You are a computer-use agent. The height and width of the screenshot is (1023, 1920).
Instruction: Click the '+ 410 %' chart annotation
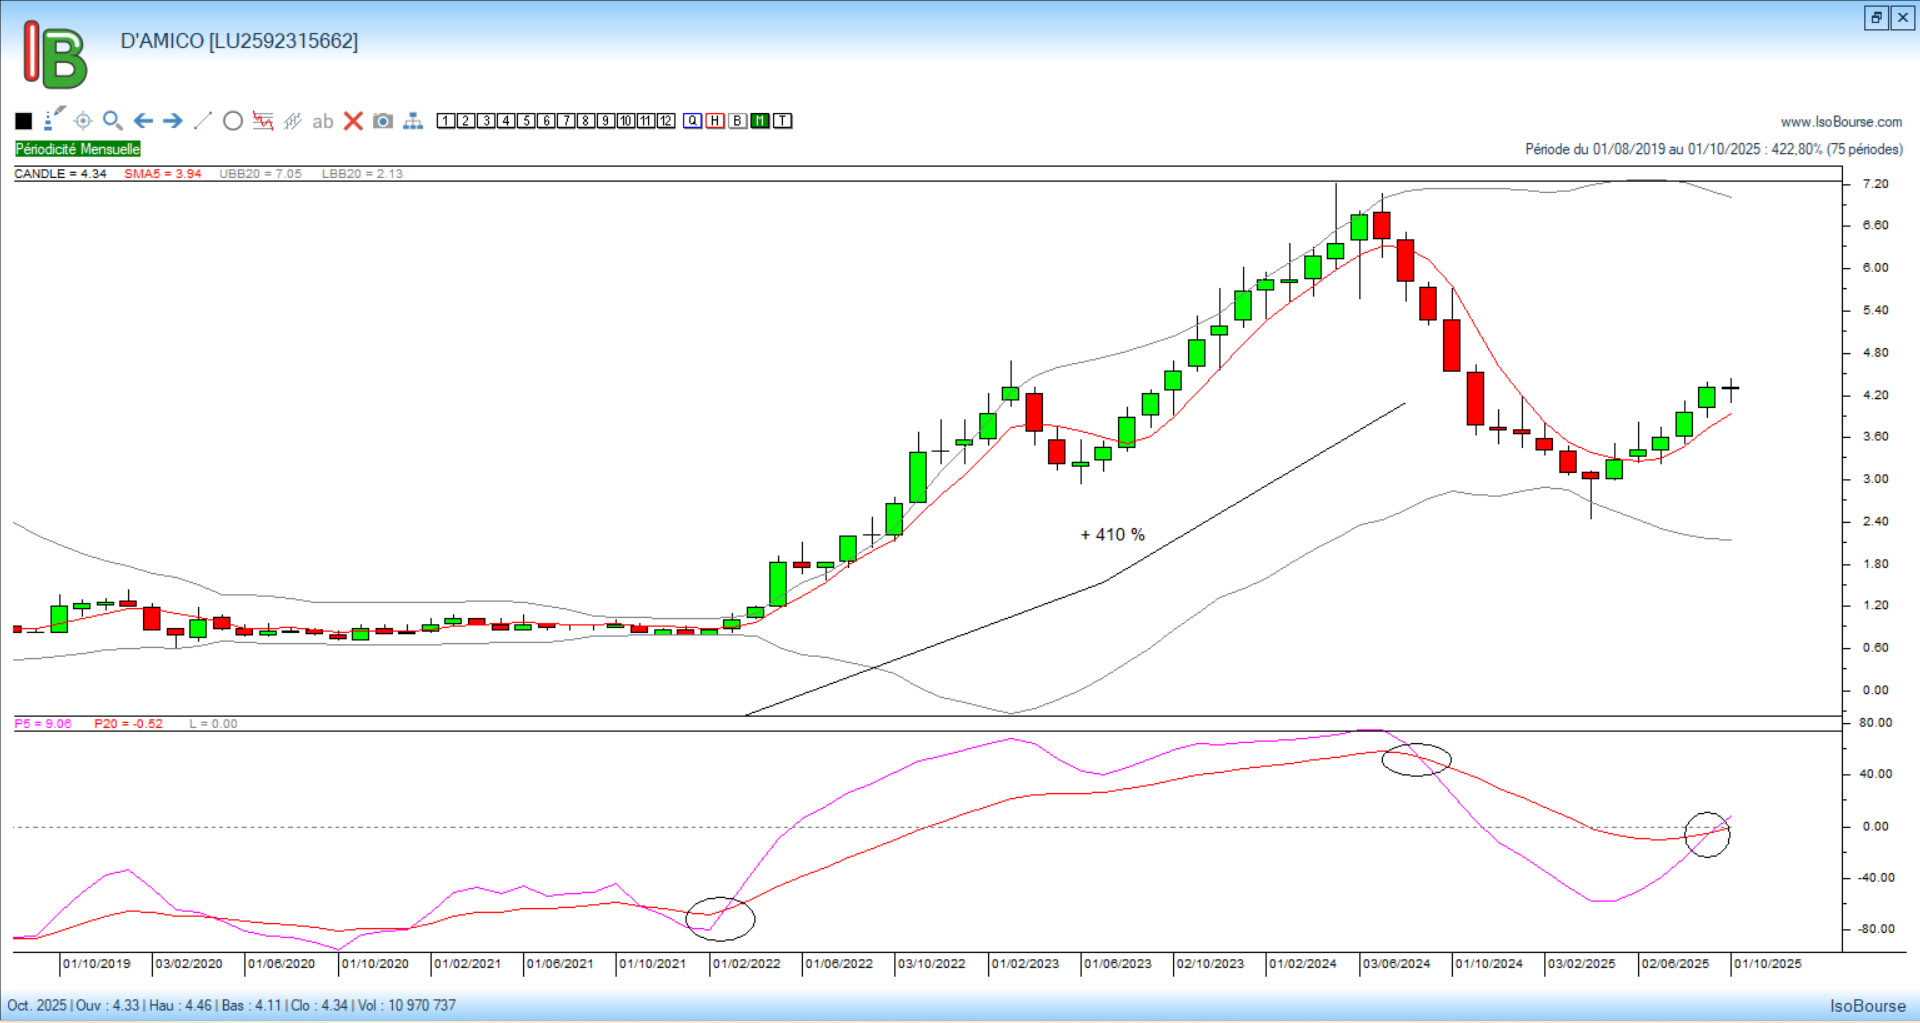[x=1112, y=535]
